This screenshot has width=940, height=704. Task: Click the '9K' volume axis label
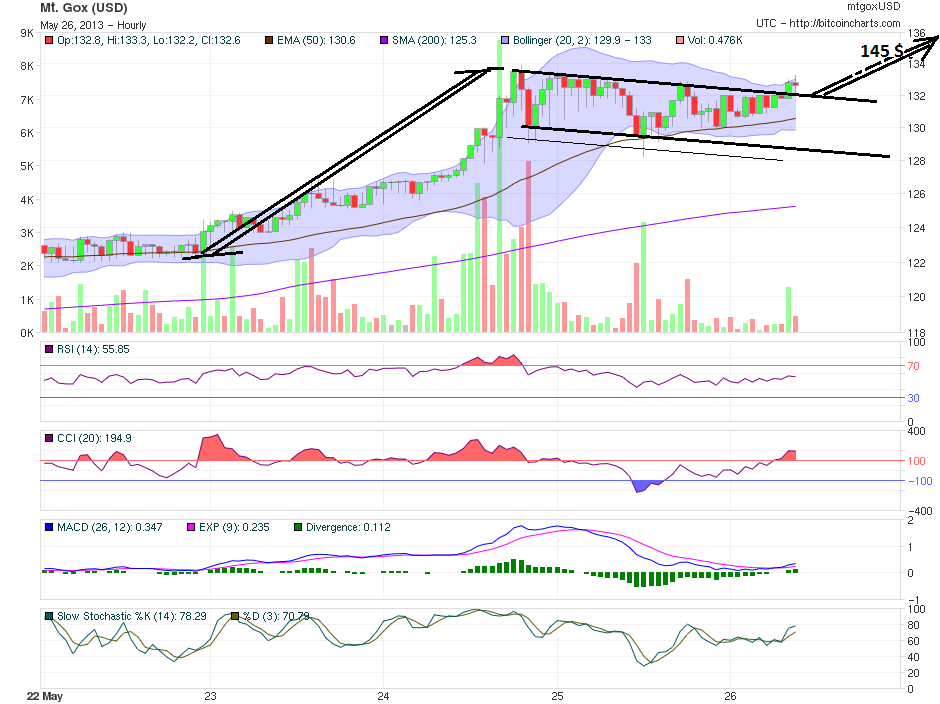27,33
